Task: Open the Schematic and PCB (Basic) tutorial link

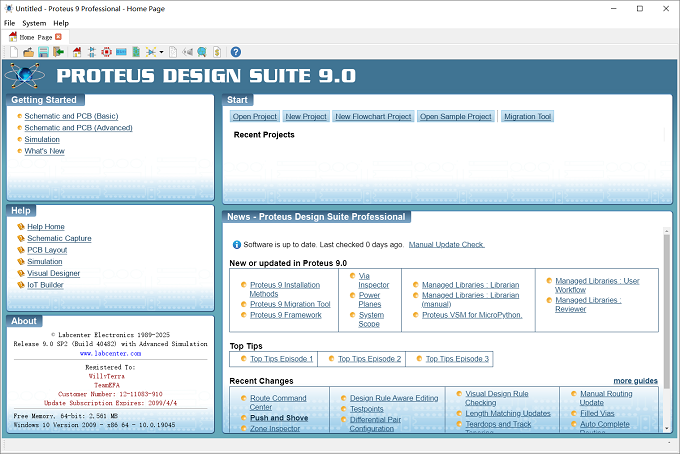Action: (71, 116)
